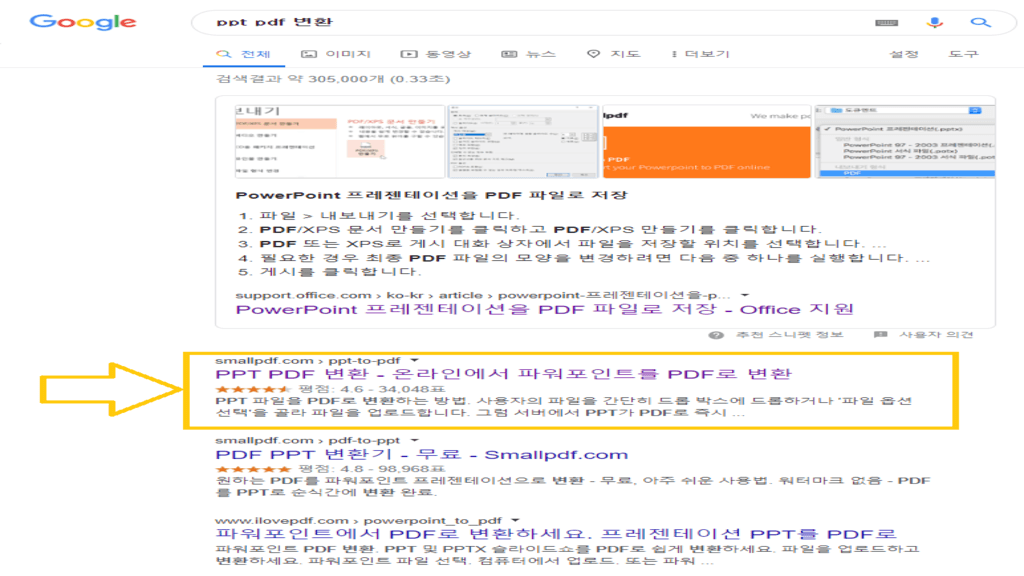This screenshot has width=1024, height=576.
Task: Switch to the 동영상 tab
Action: [436, 54]
